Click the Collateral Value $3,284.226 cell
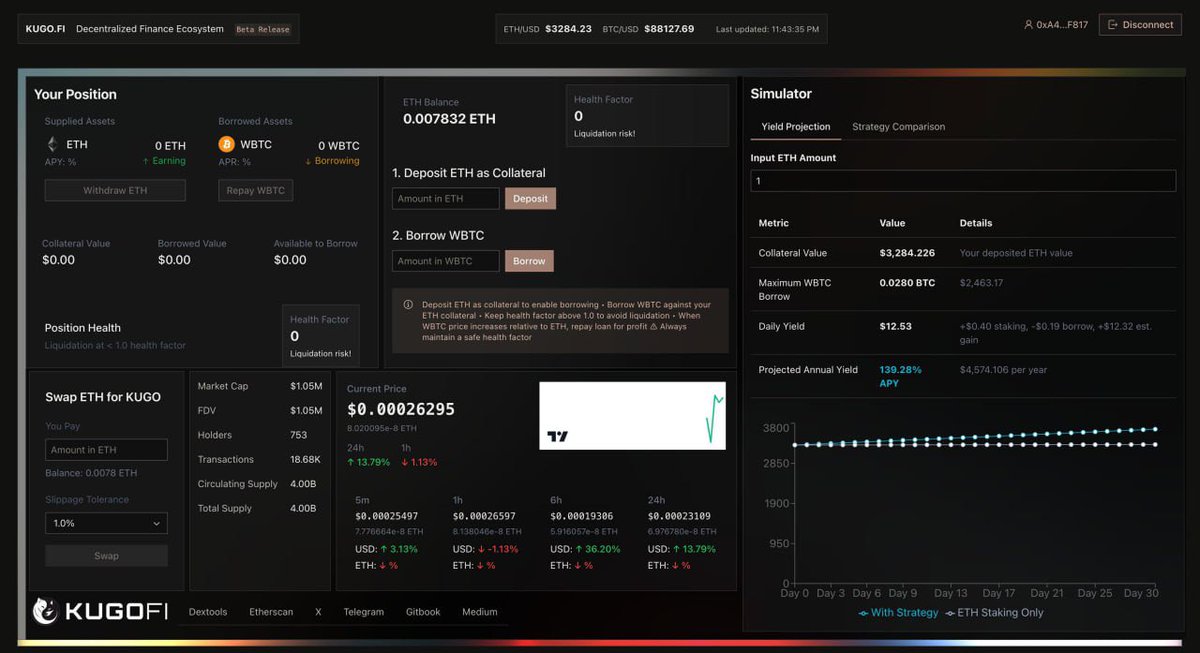This screenshot has width=1200, height=653. point(907,253)
